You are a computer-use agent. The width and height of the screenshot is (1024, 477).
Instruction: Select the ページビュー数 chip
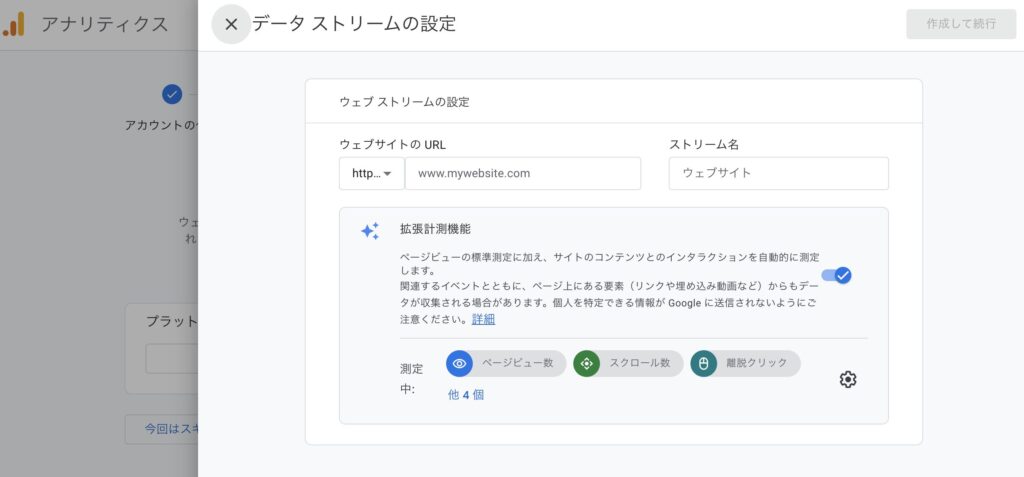click(x=506, y=363)
